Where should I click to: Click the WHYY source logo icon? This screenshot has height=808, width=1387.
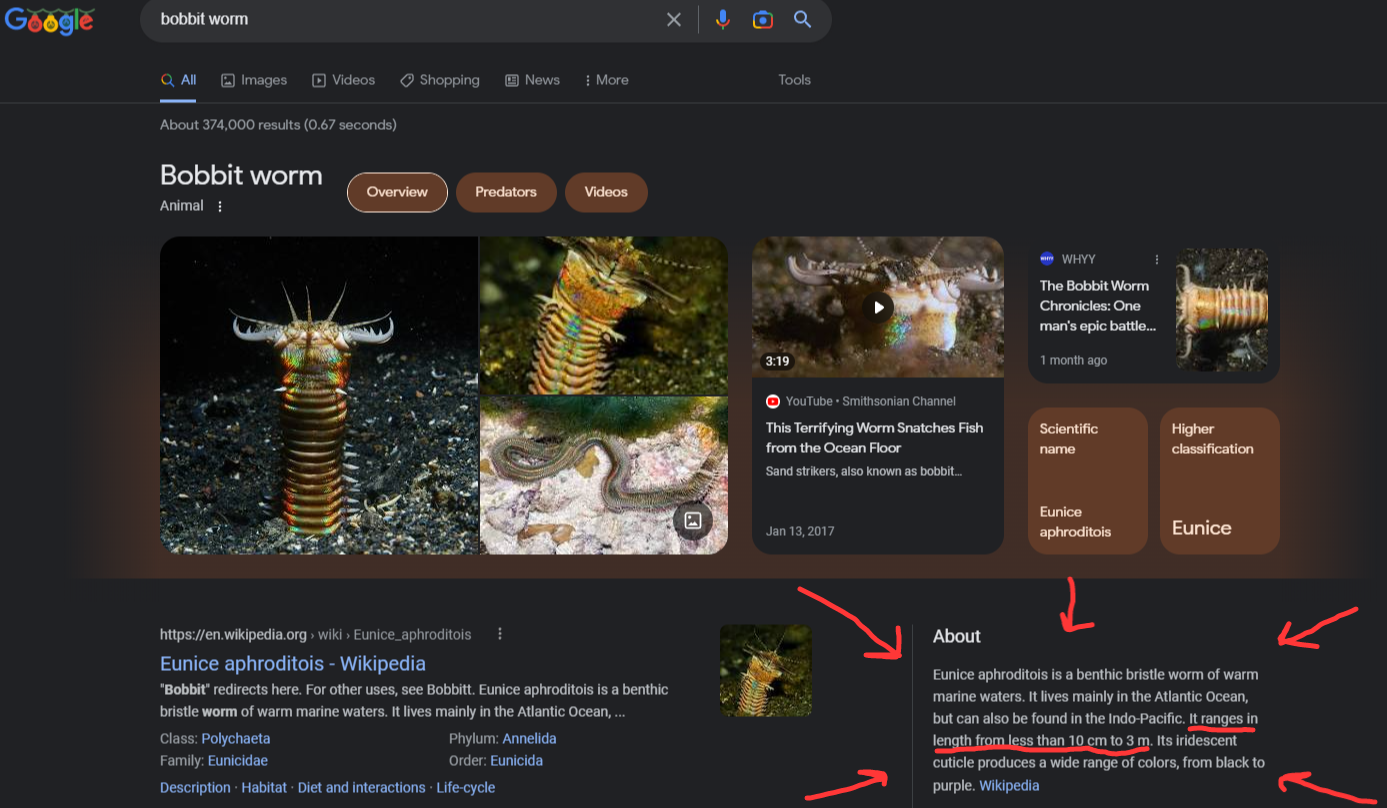[x=1047, y=258]
